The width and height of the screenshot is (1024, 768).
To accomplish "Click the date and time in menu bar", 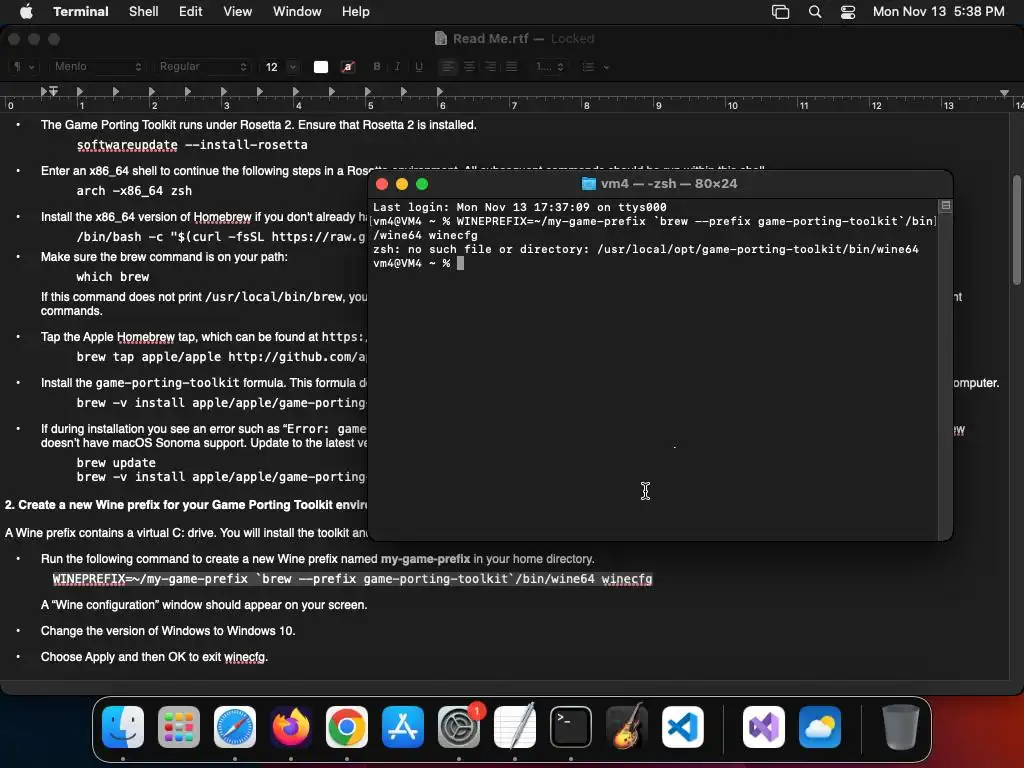I will (x=938, y=11).
